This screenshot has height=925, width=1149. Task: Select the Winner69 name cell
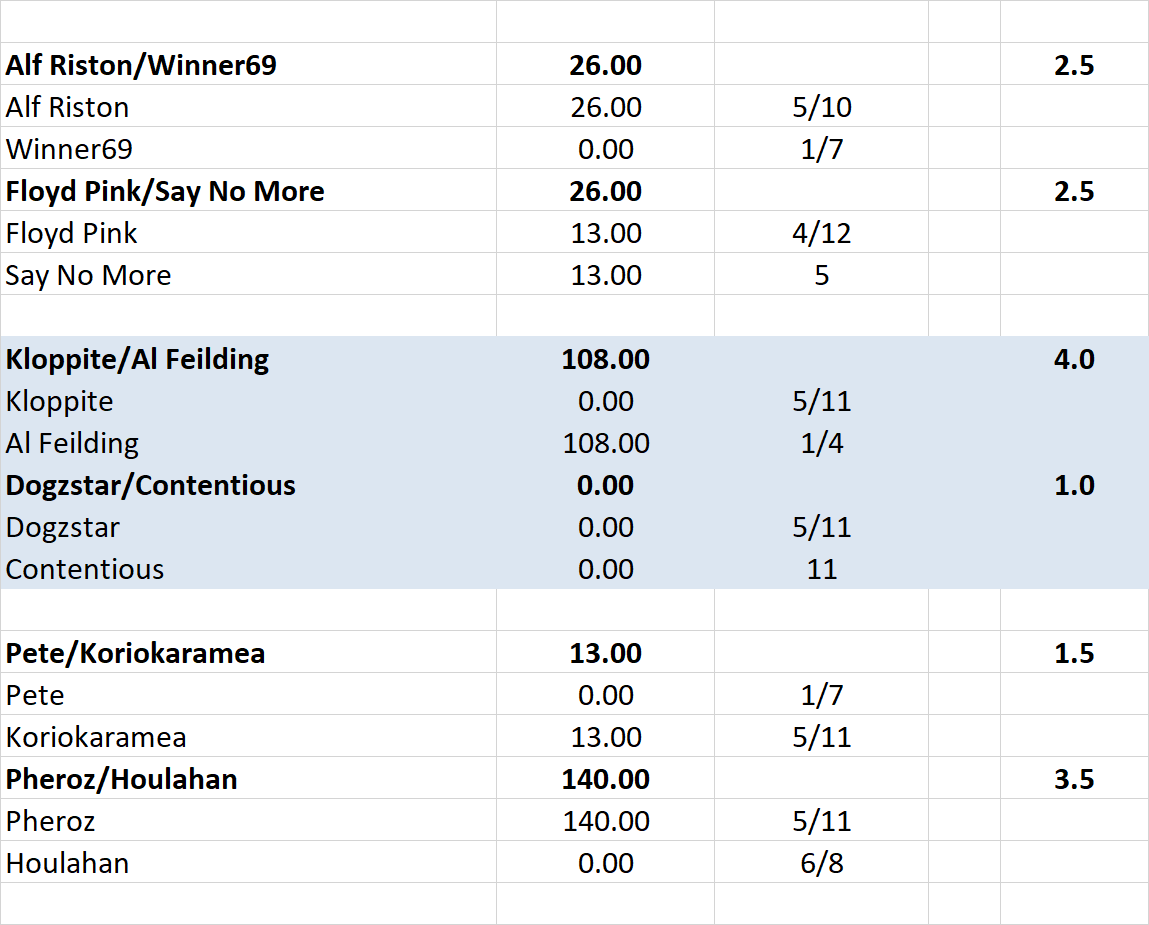click(x=69, y=150)
